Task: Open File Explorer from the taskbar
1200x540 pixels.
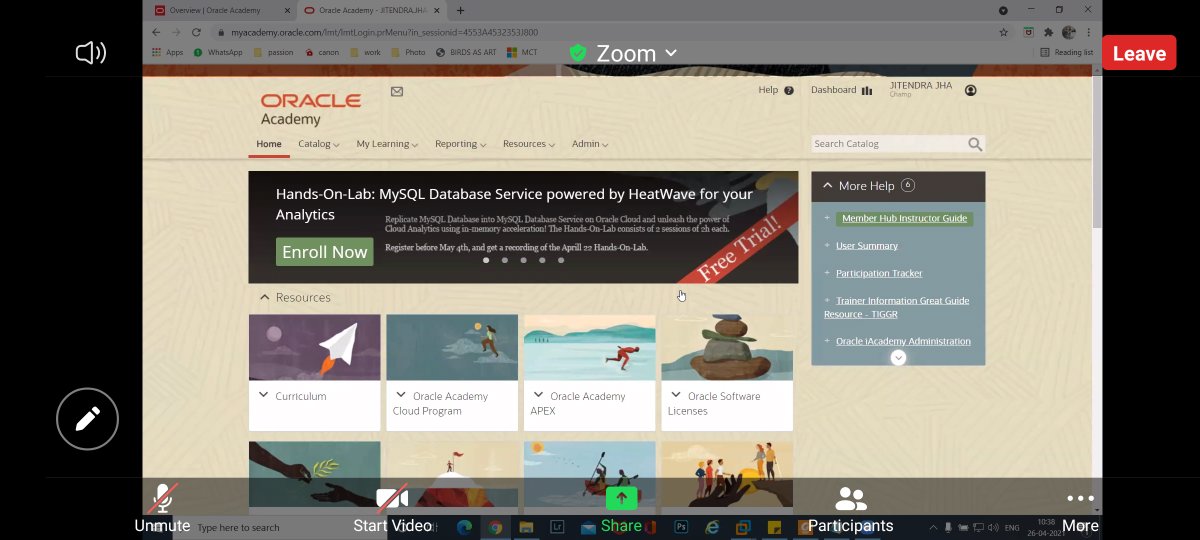Action: [x=526, y=526]
